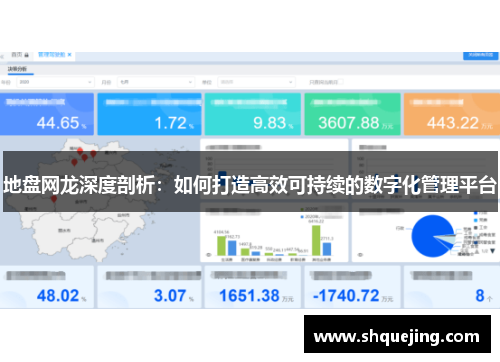Image resolution: width=500 pixels, height=362 pixels.
Task: Click the bottom card showing 8 个
Action: [452, 287]
